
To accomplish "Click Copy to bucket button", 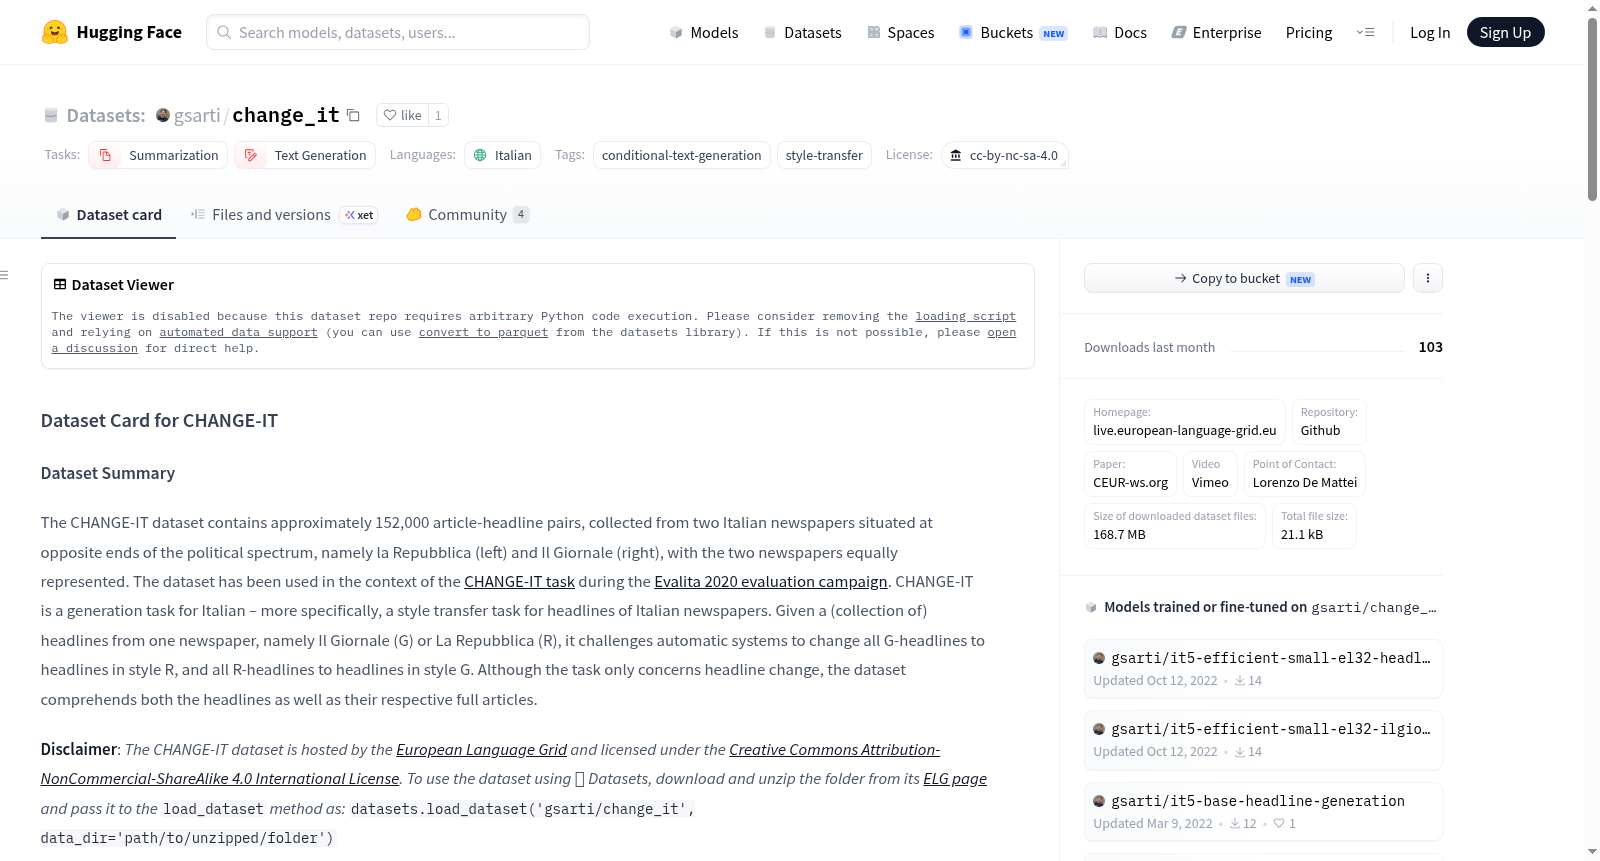I will coord(1244,278).
